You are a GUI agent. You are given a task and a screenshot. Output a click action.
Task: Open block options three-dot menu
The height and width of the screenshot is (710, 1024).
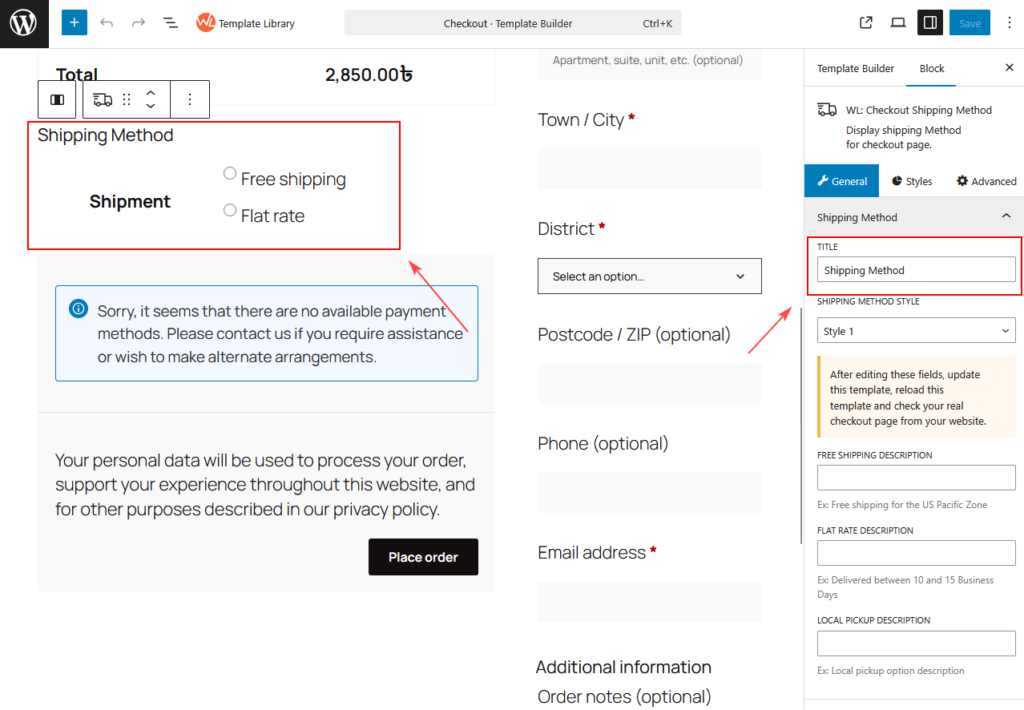click(x=190, y=100)
